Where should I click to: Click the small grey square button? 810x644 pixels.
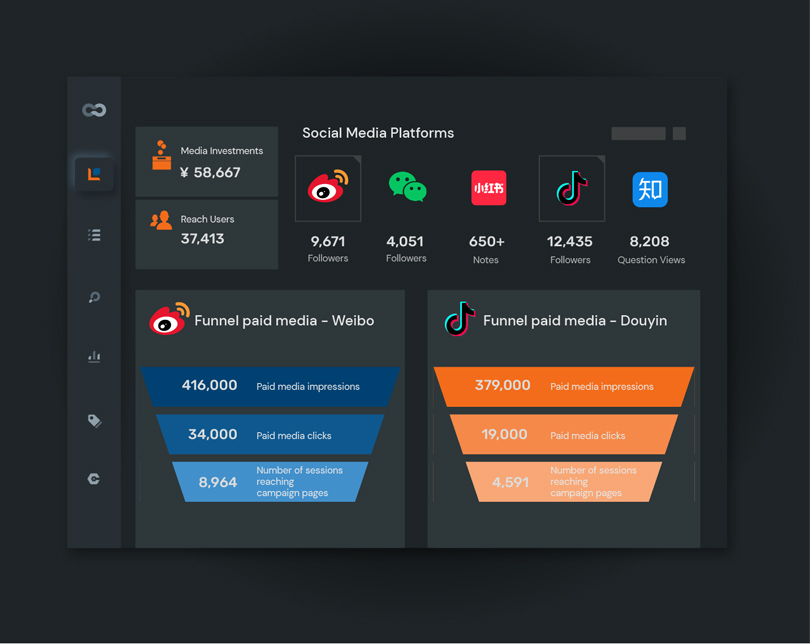click(x=679, y=134)
